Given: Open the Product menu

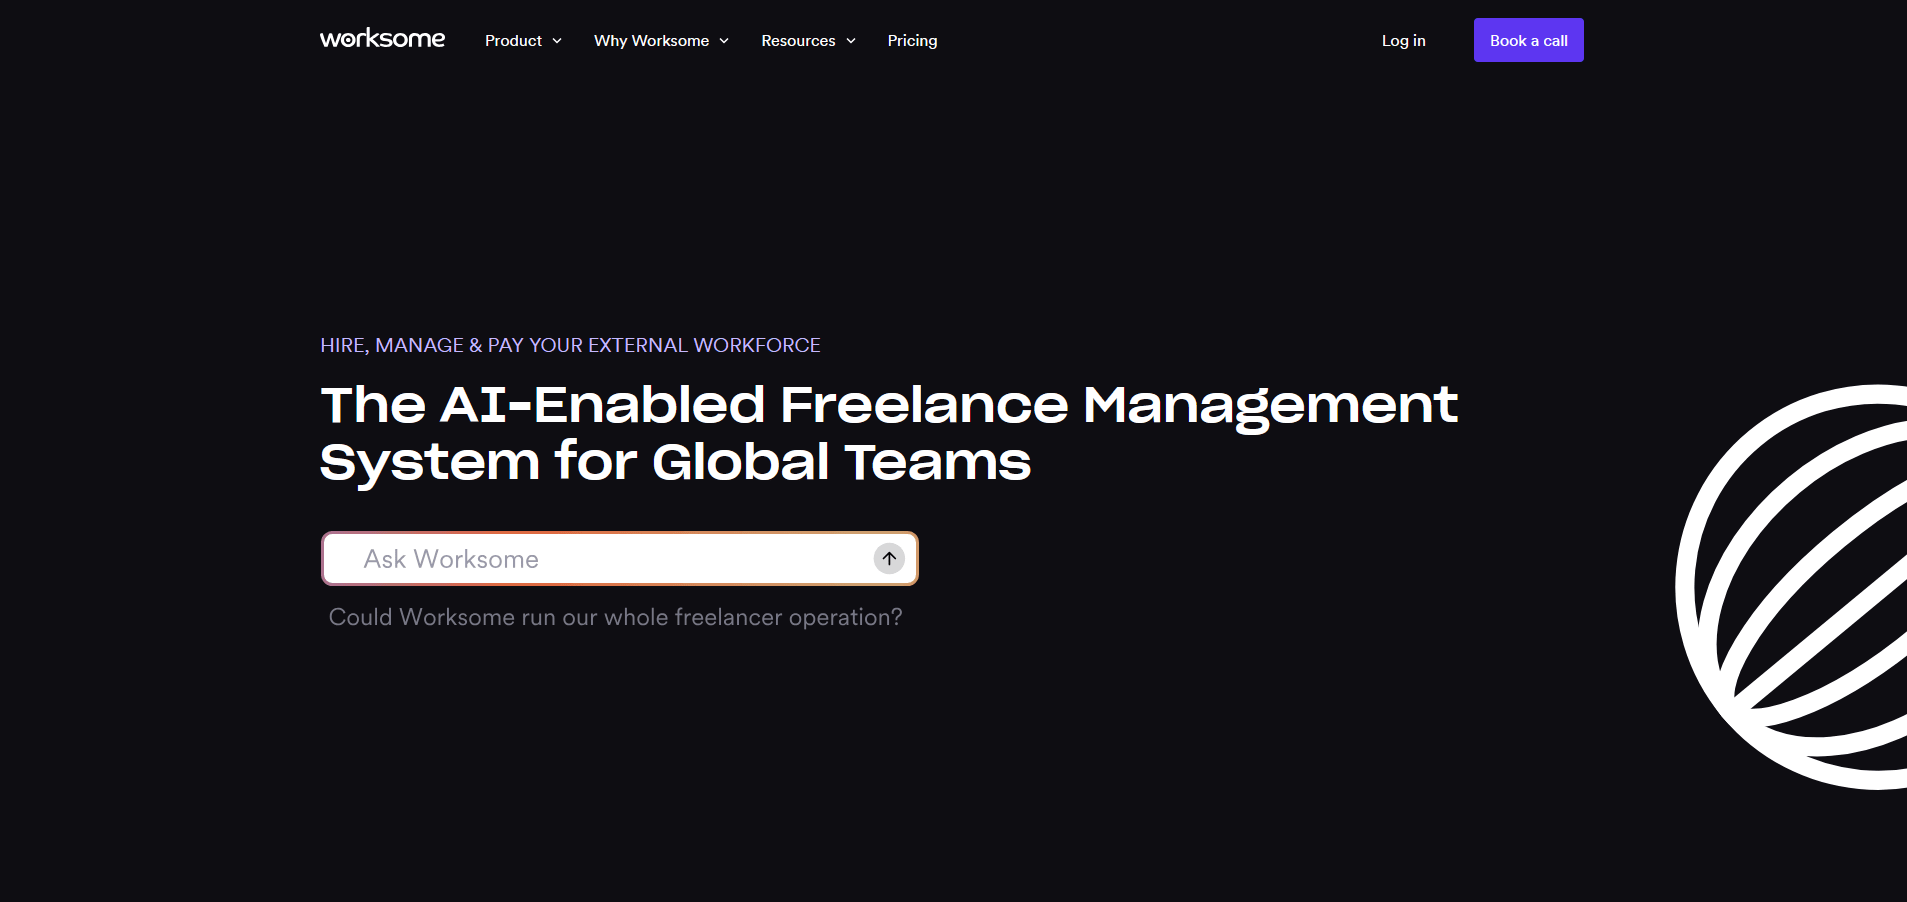Looking at the screenshot, I should click(523, 41).
